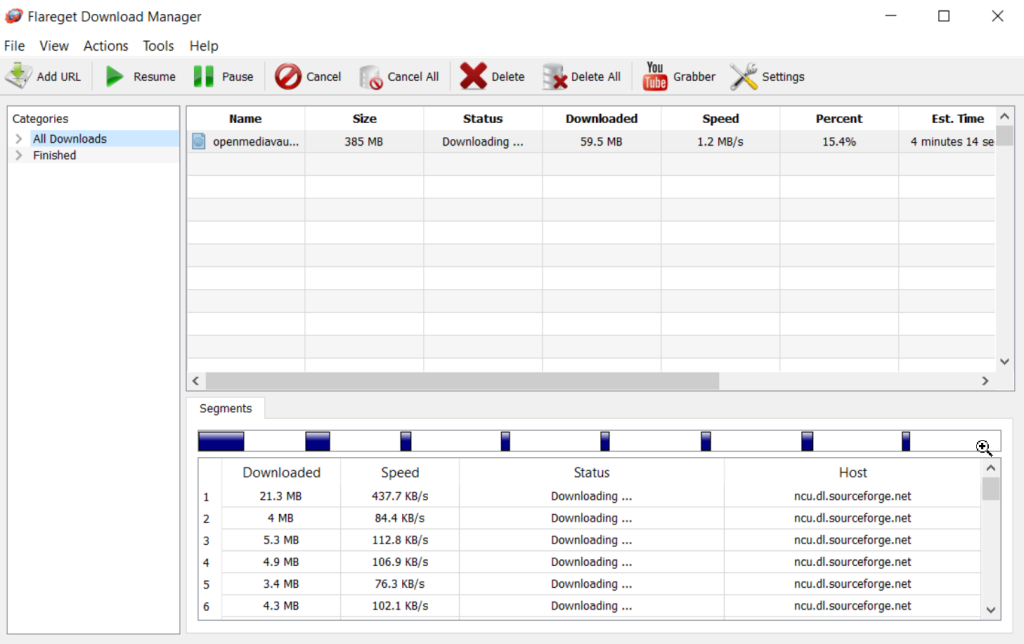The width and height of the screenshot is (1024, 644).
Task: Click the Cancel All database icon
Action: tap(370, 77)
